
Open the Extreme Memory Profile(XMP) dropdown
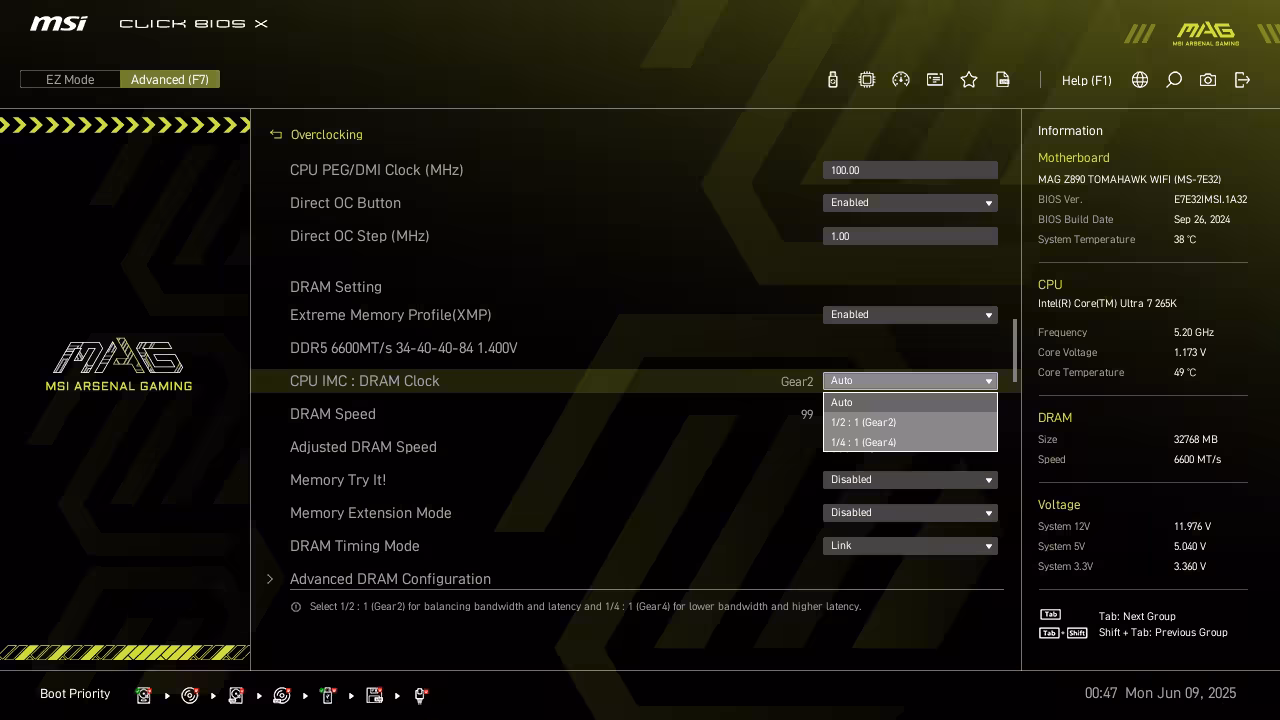(910, 315)
